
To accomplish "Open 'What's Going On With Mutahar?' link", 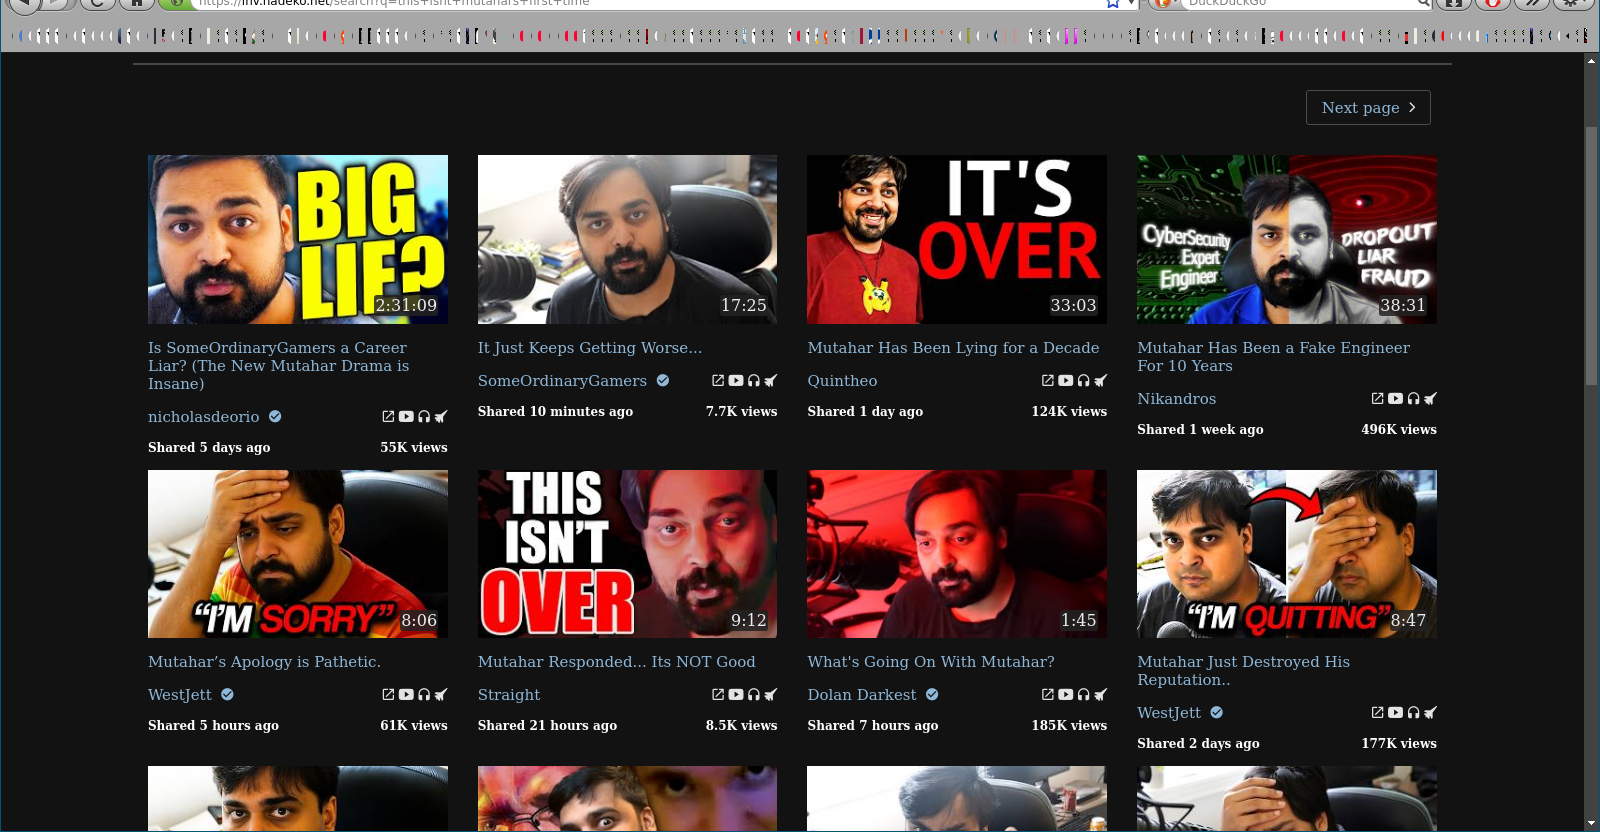I will point(931,662).
